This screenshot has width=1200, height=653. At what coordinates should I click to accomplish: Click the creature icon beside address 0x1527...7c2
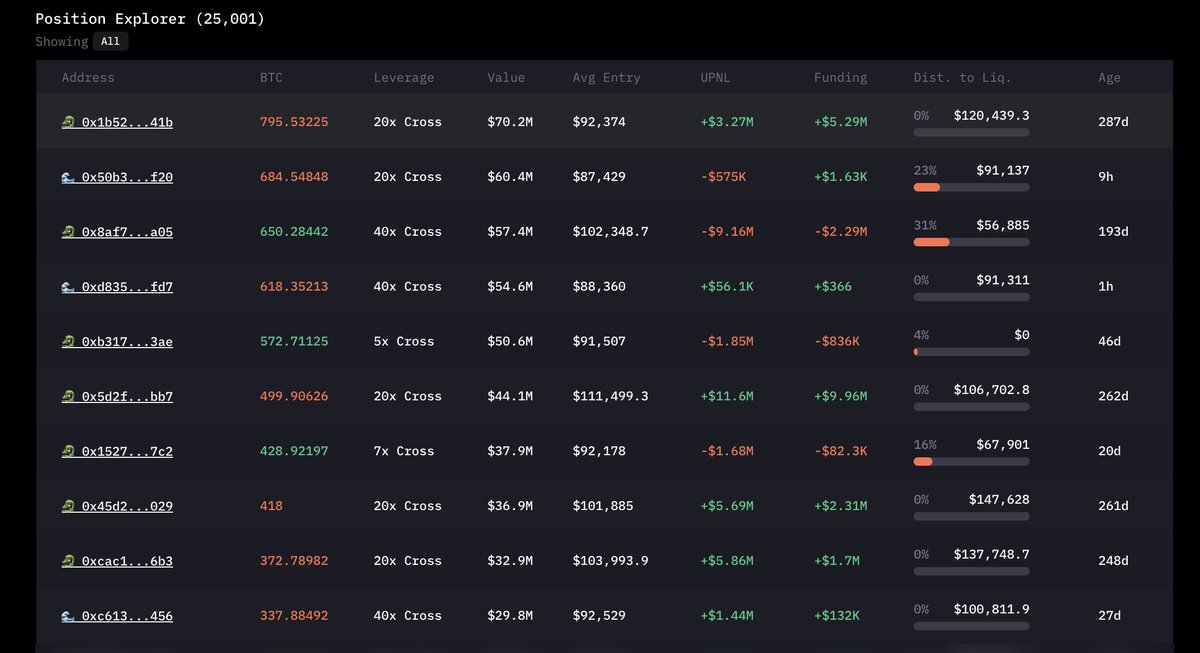67,451
